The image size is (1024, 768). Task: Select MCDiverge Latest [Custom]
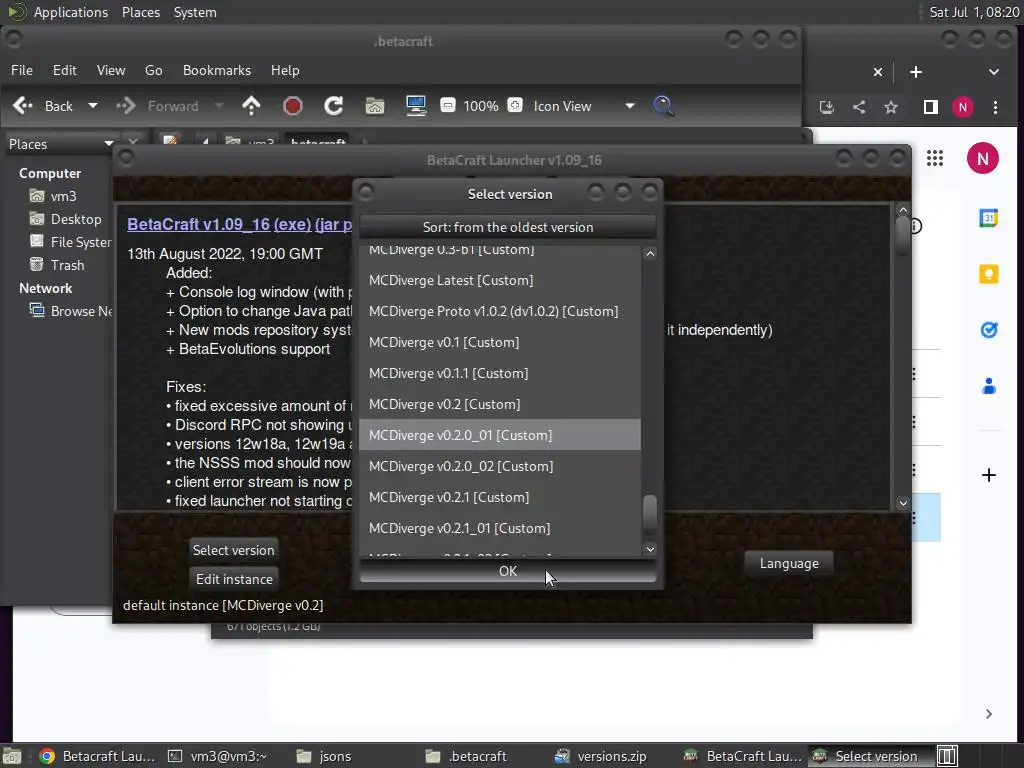click(500, 280)
